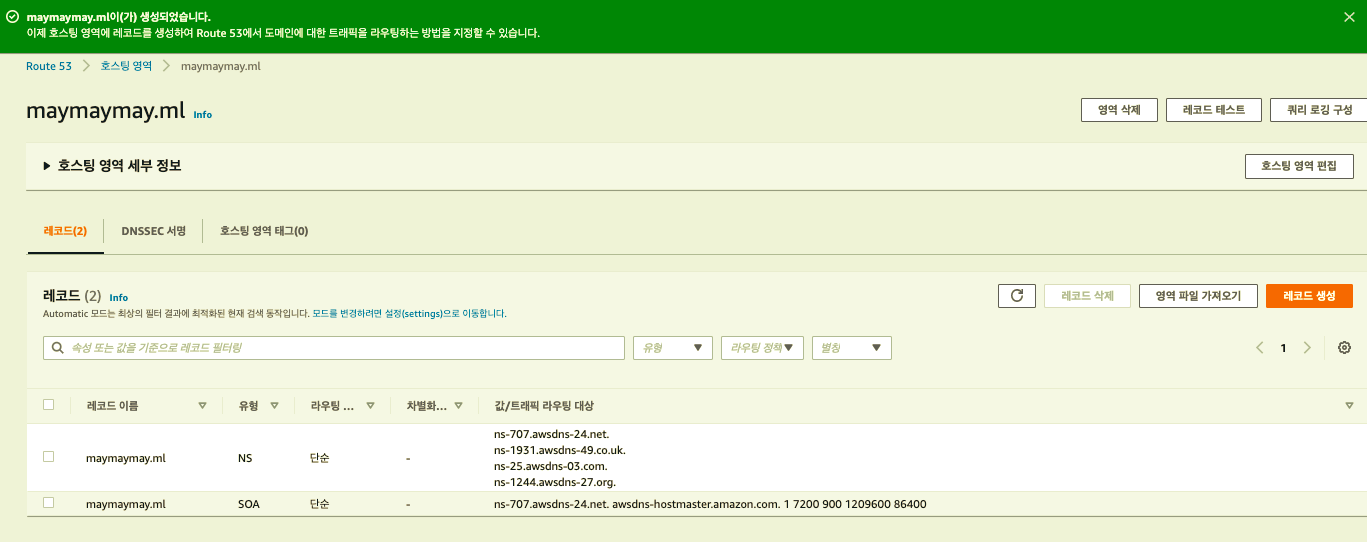
Task: Open Route 53 breadcrumb link
Action: click(x=49, y=66)
